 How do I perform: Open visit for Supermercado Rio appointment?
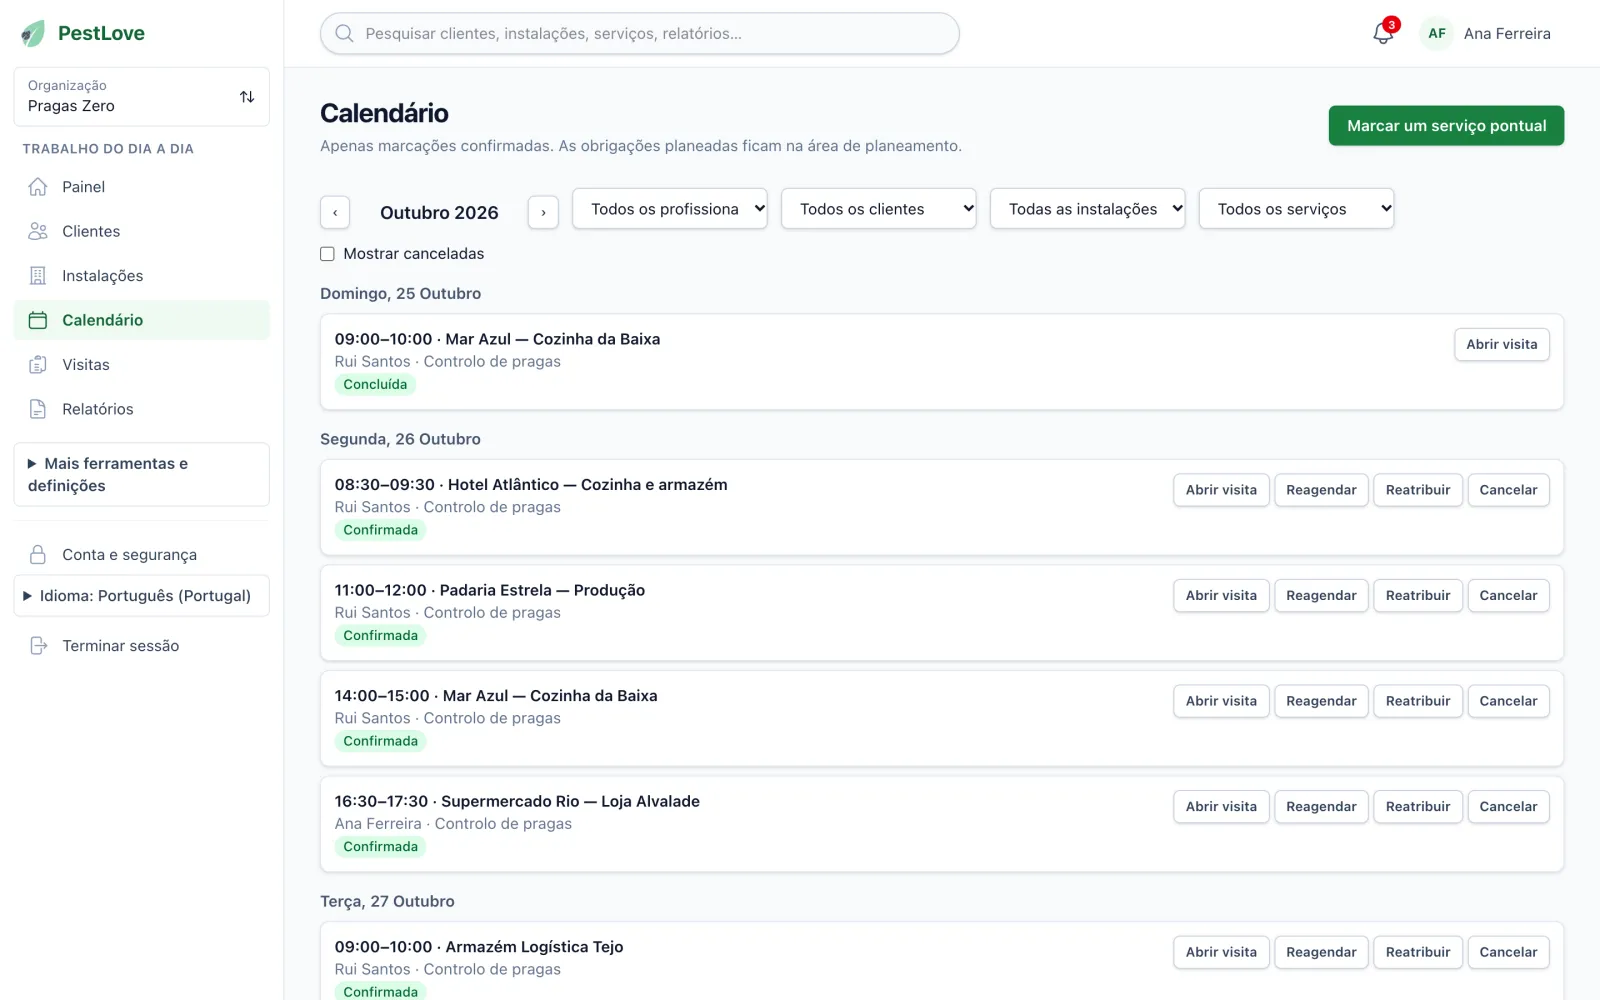pyautogui.click(x=1221, y=807)
